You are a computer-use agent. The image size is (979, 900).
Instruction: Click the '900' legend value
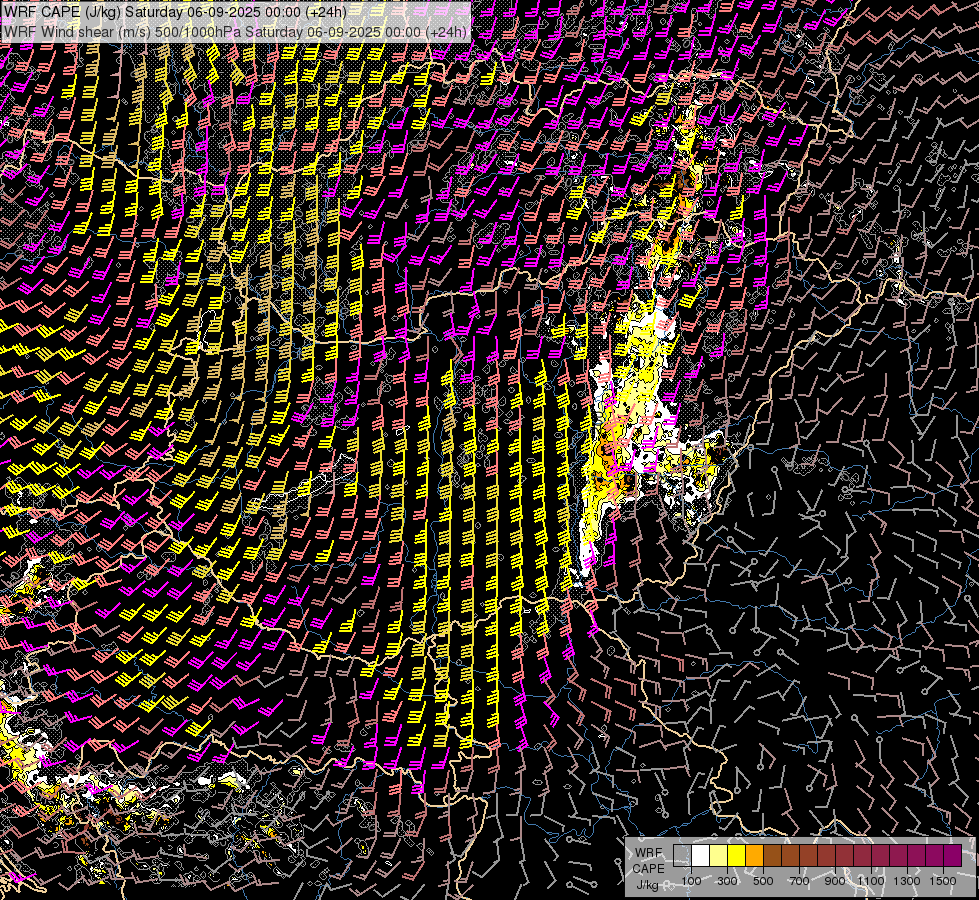tap(835, 881)
